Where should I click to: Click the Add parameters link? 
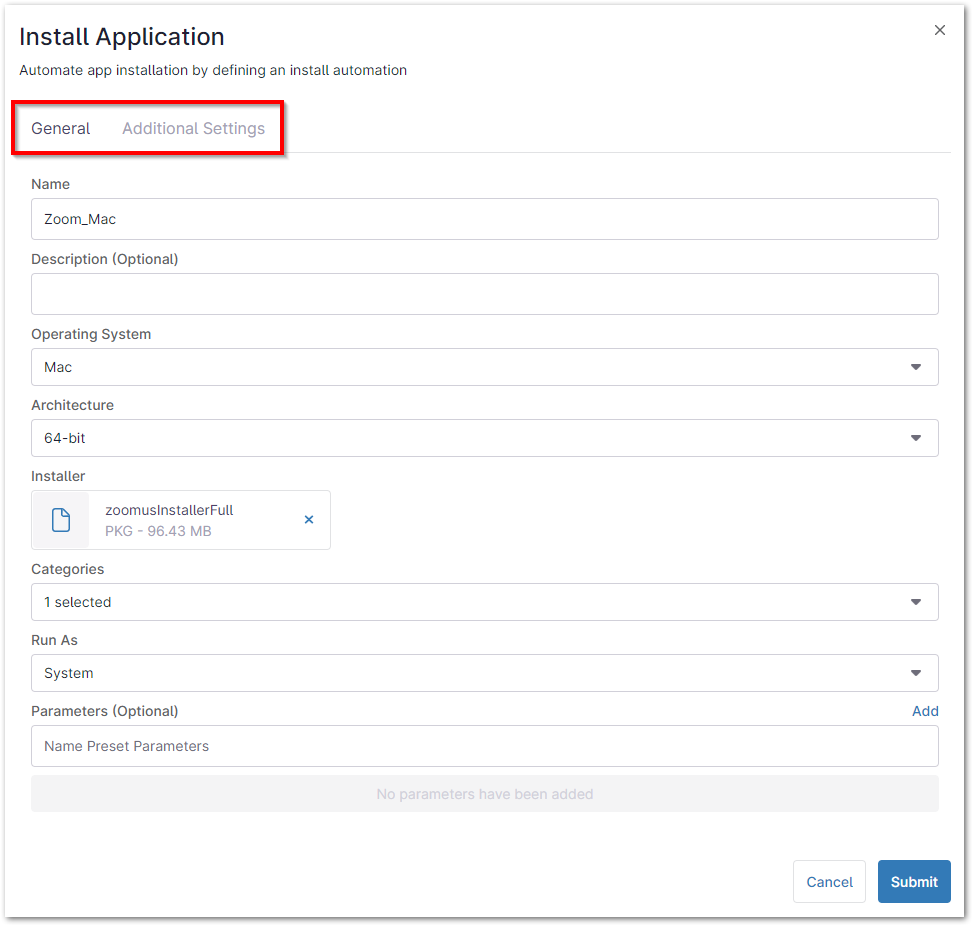pos(924,711)
